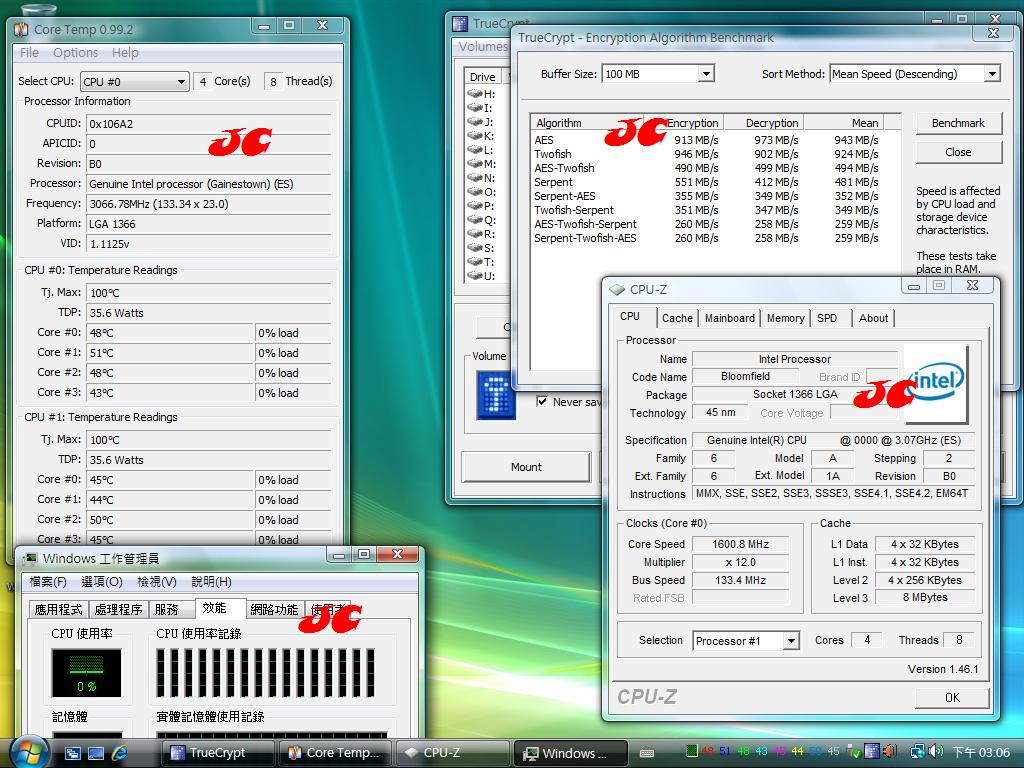The width and height of the screenshot is (1024, 768).
Task: Switch to Mainboard tab in CPU-Z
Action: tap(729, 318)
